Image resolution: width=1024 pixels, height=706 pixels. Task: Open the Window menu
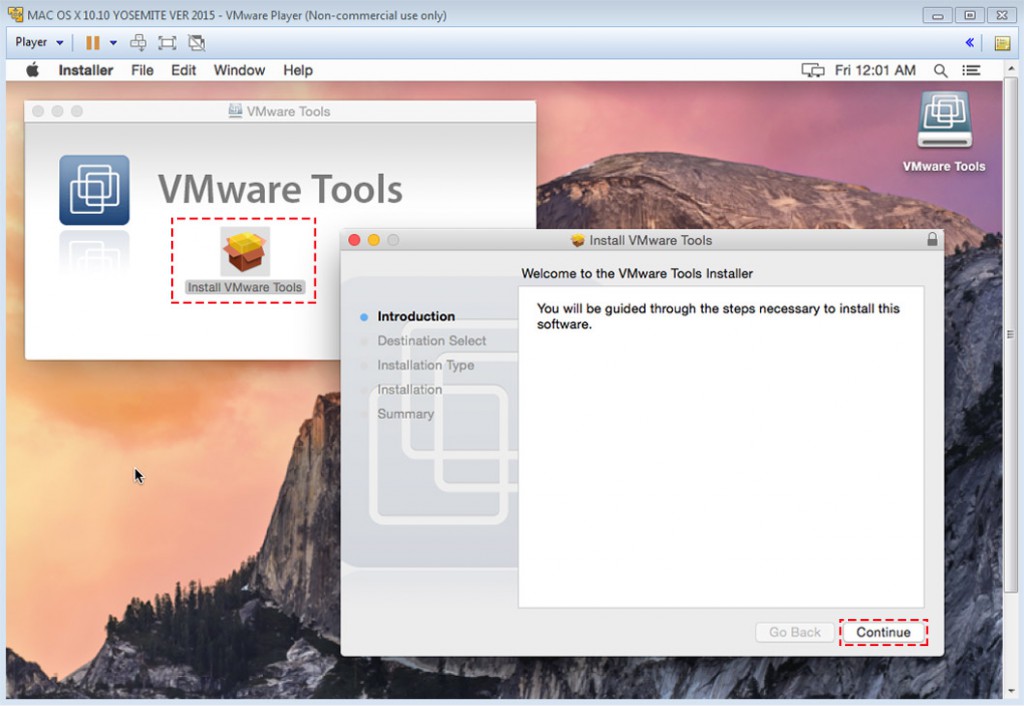pyautogui.click(x=239, y=70)
